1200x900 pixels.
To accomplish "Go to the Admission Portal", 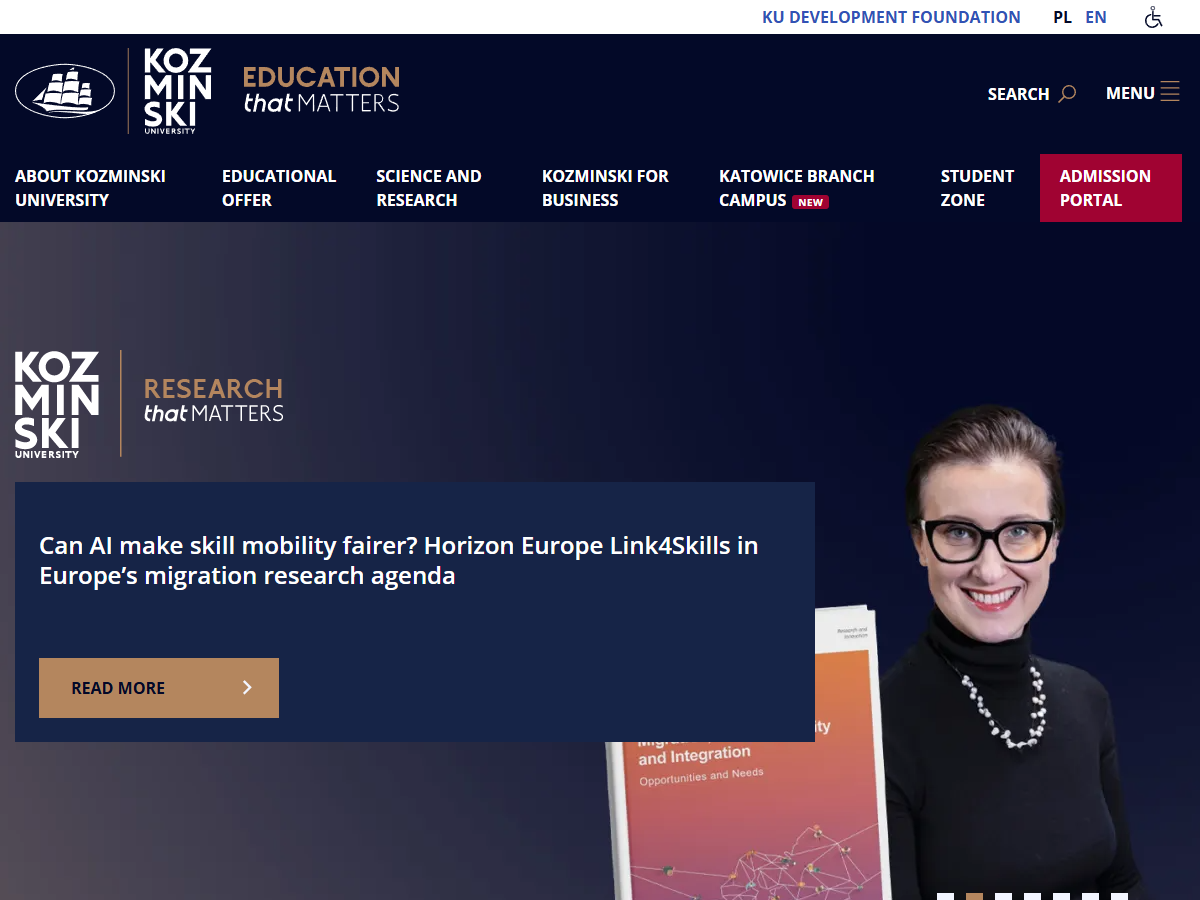I will pos(1111,188).
